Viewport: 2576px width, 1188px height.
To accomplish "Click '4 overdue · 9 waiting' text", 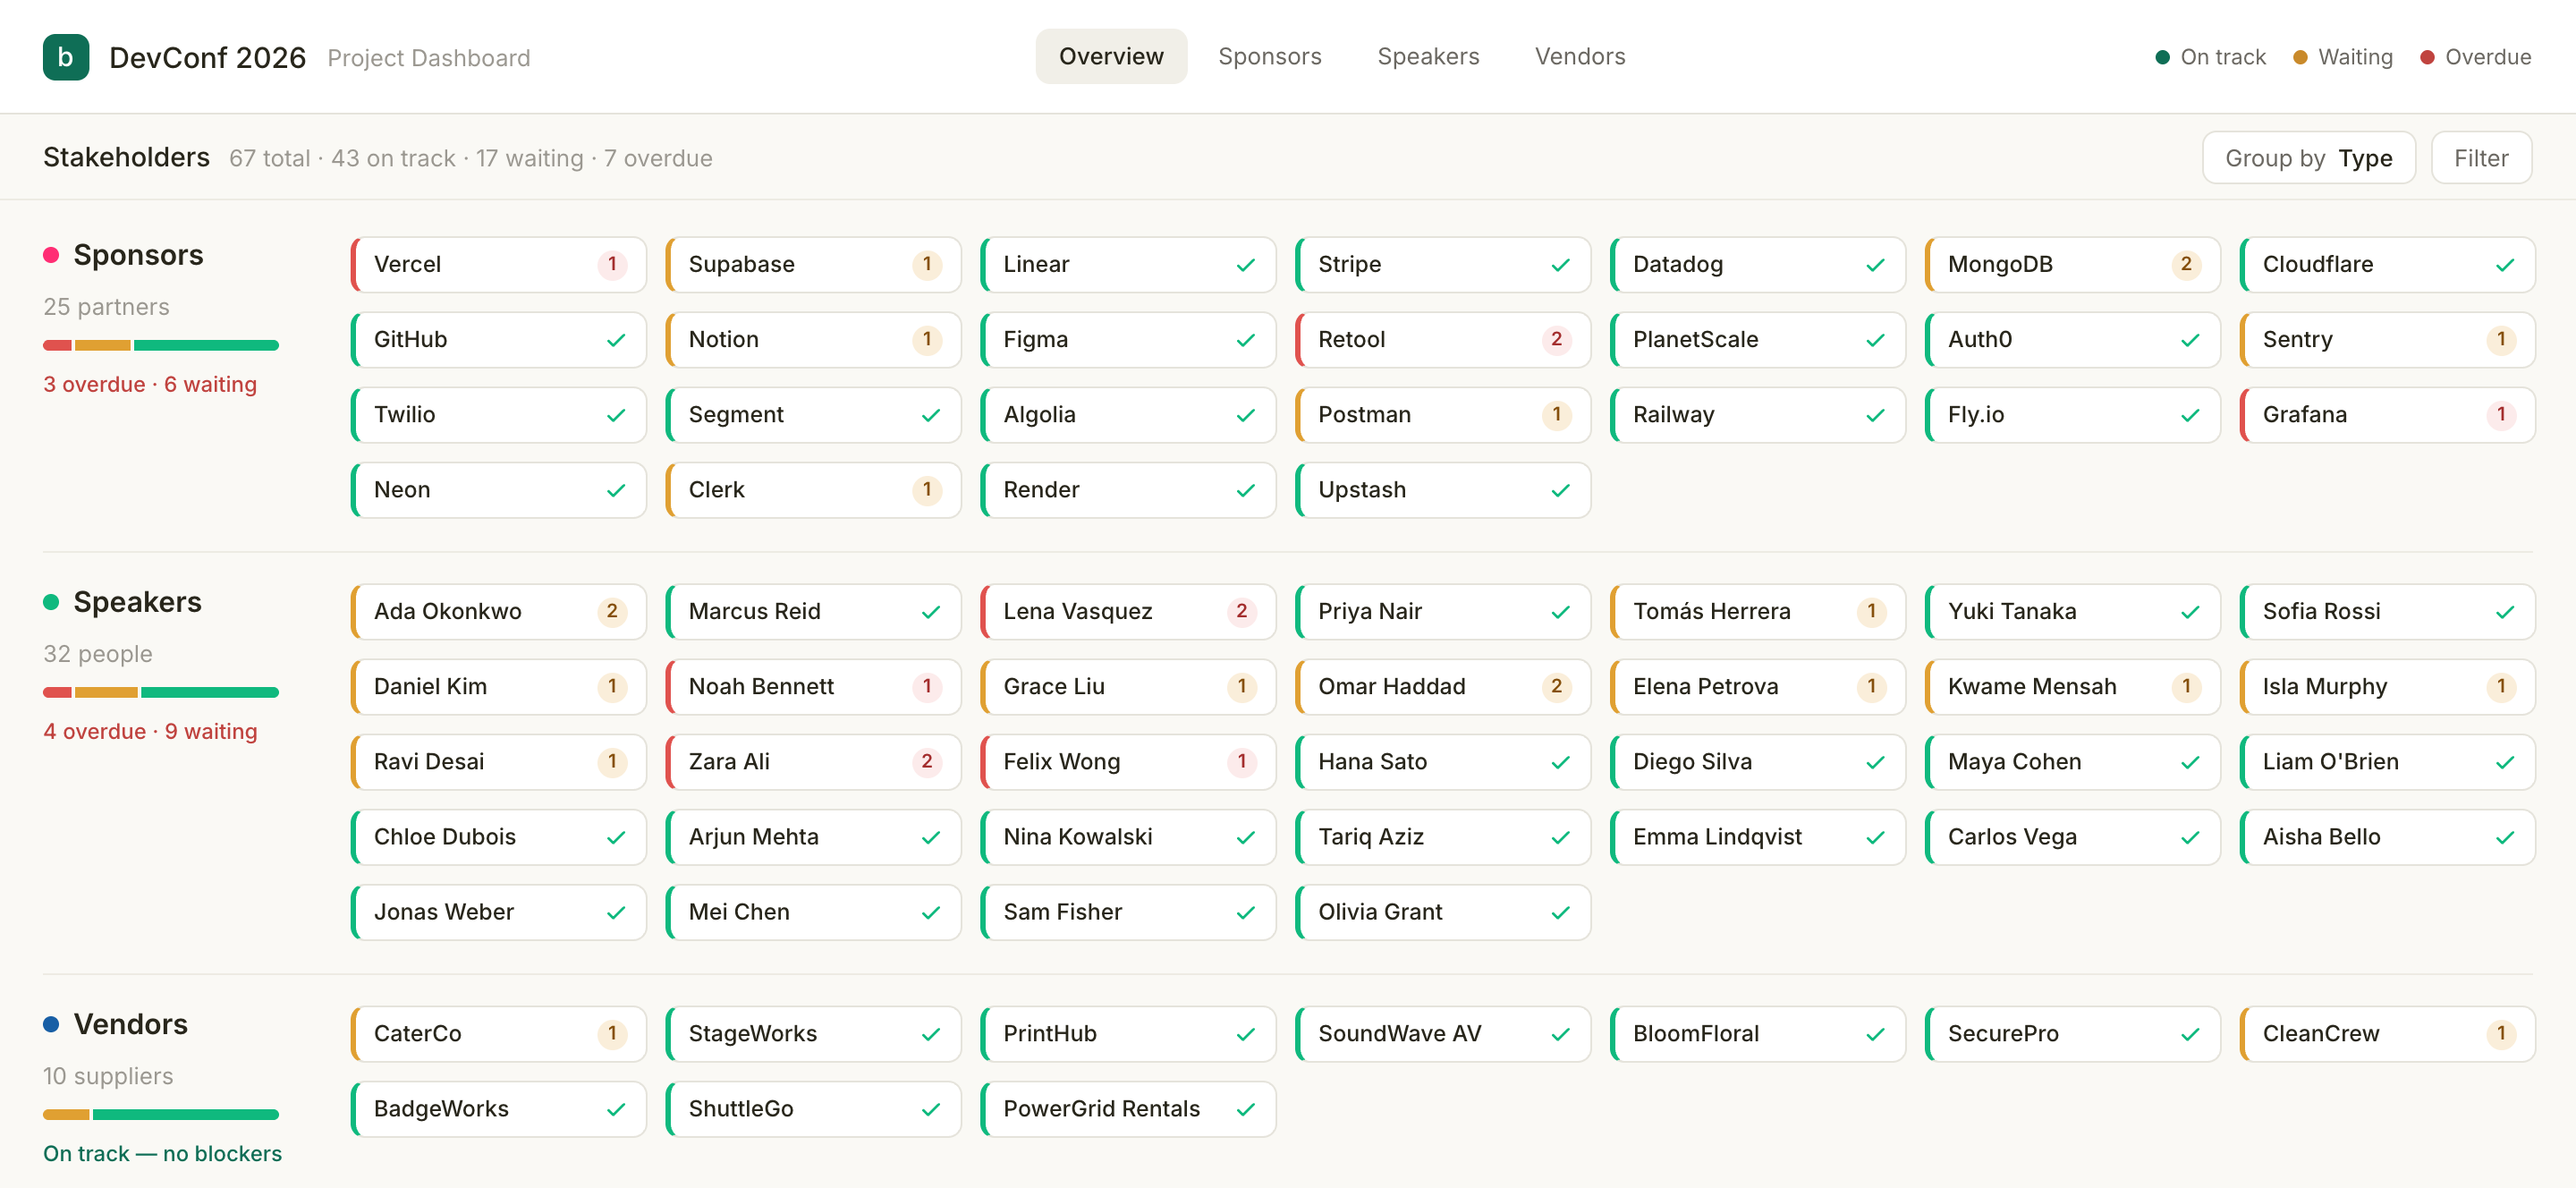I will click(150, 731).
